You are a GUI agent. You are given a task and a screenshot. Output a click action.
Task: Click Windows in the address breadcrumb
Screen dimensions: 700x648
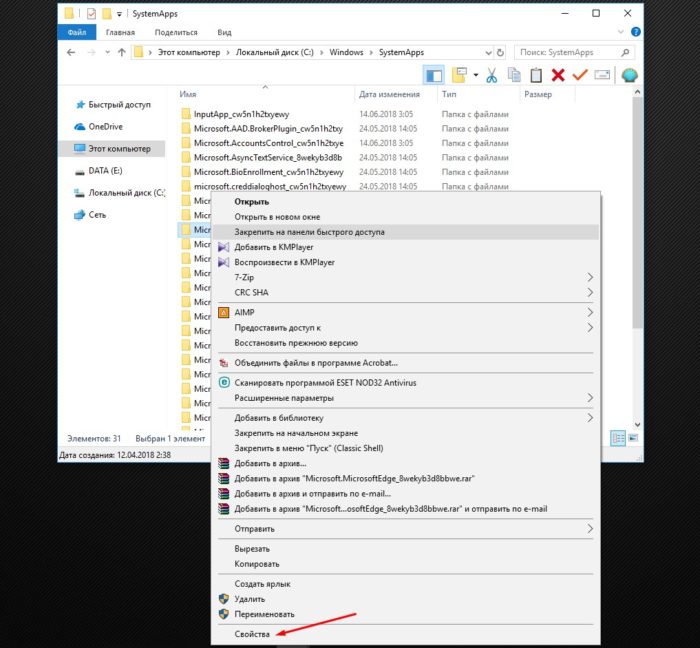point(346,52)
